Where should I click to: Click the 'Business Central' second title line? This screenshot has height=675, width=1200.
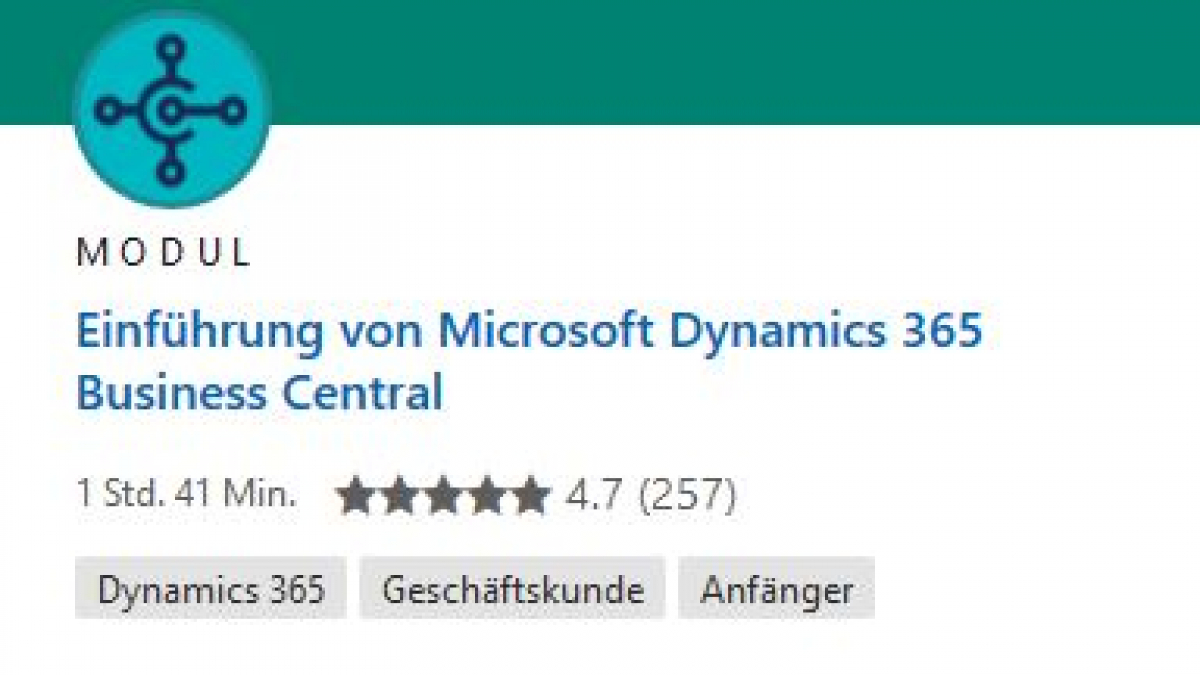(259, 393)
